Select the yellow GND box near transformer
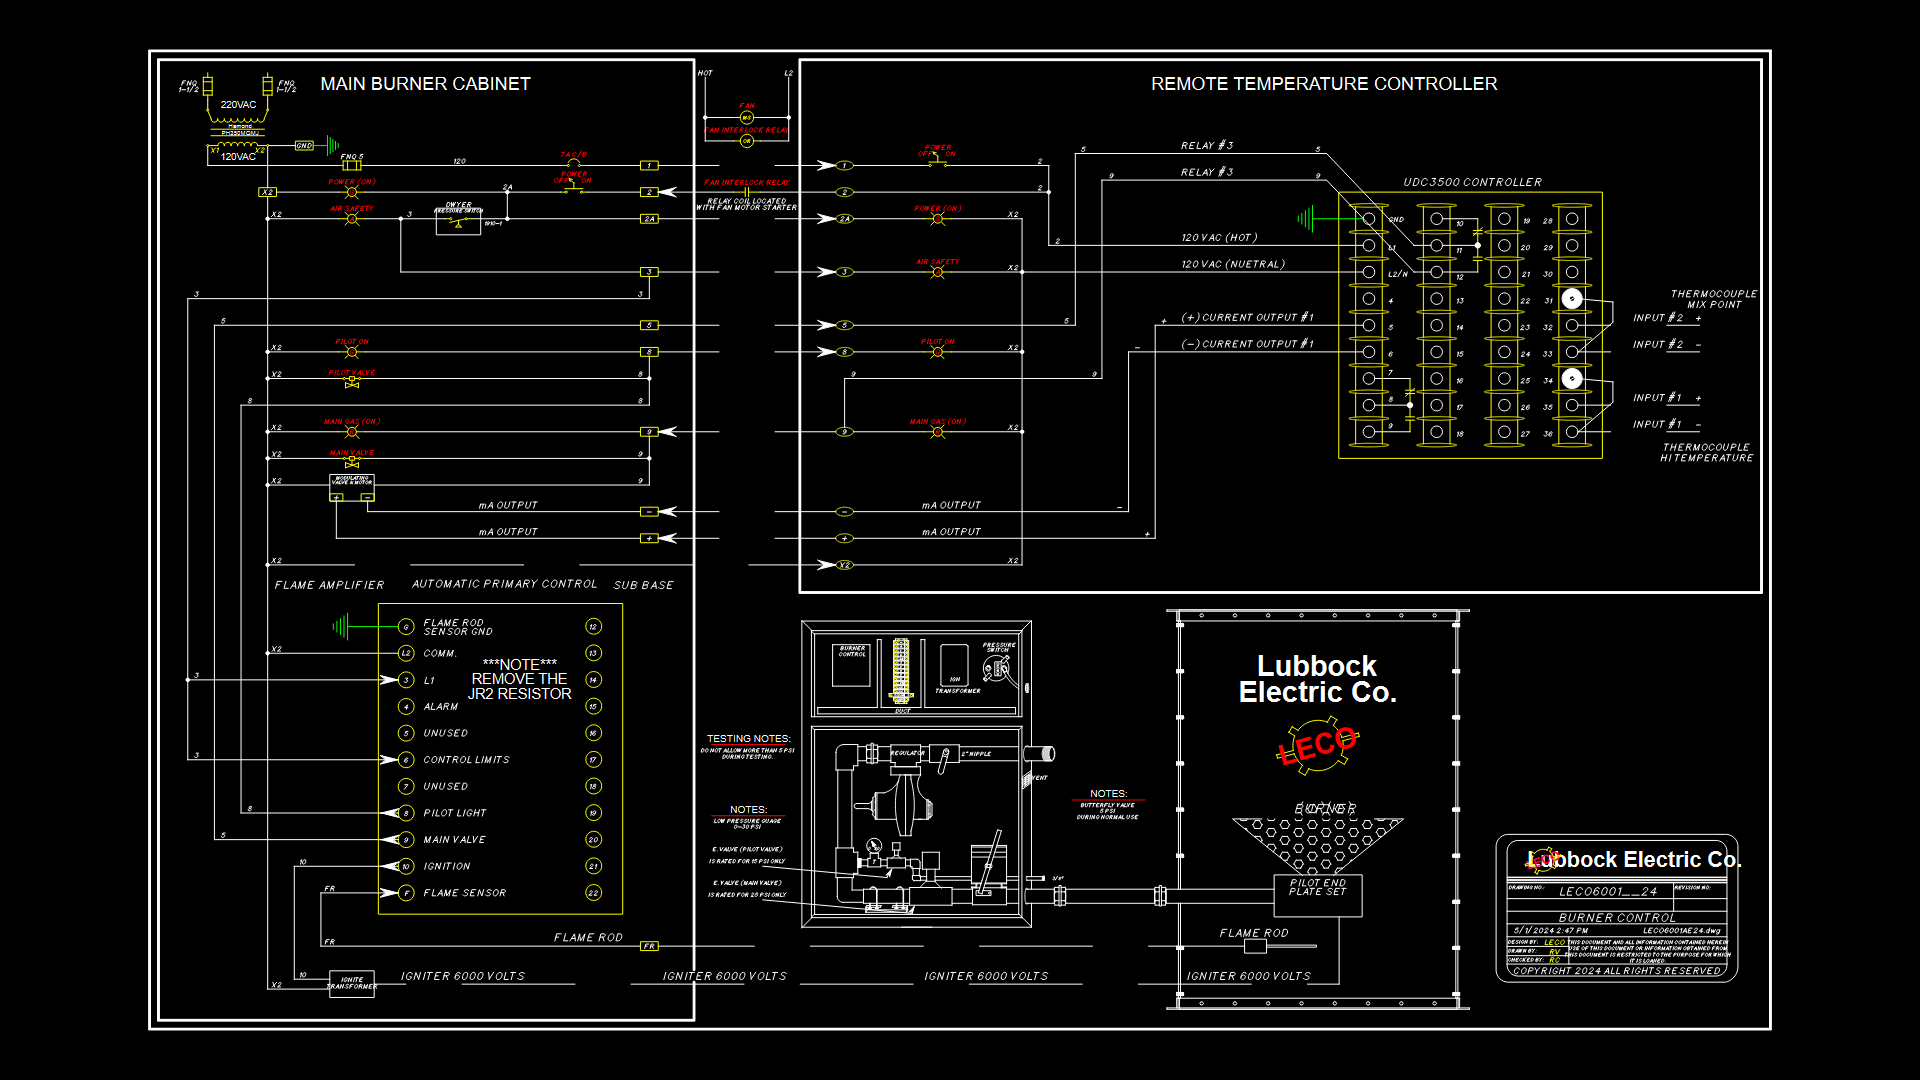Image resolution: width=1920 pixels, height=1080 pixels. tap(304, 145)
